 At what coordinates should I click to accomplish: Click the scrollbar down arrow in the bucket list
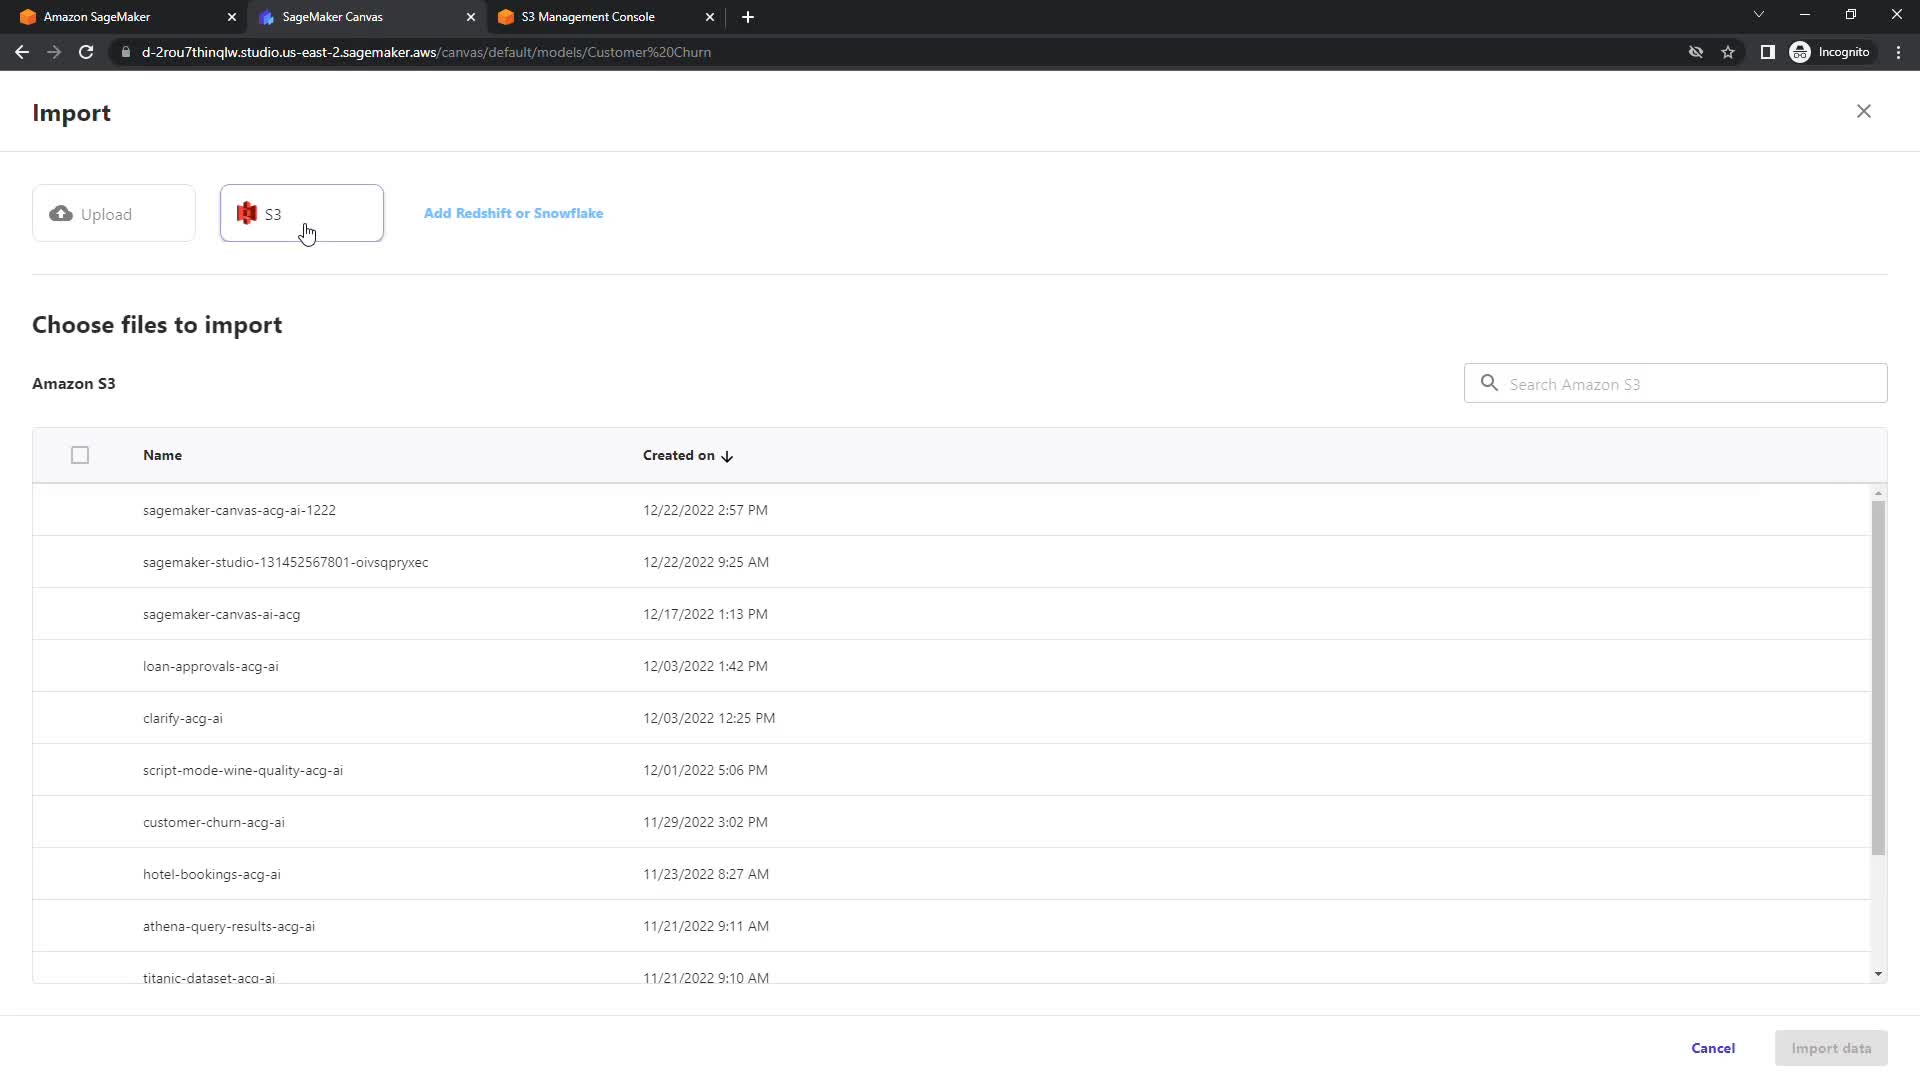click(1878, 973)
